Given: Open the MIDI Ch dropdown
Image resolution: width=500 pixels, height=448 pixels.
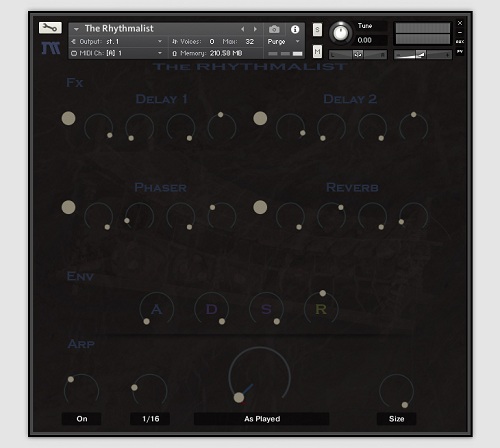Looking at the screenshot, I should [x=160, y=53].
